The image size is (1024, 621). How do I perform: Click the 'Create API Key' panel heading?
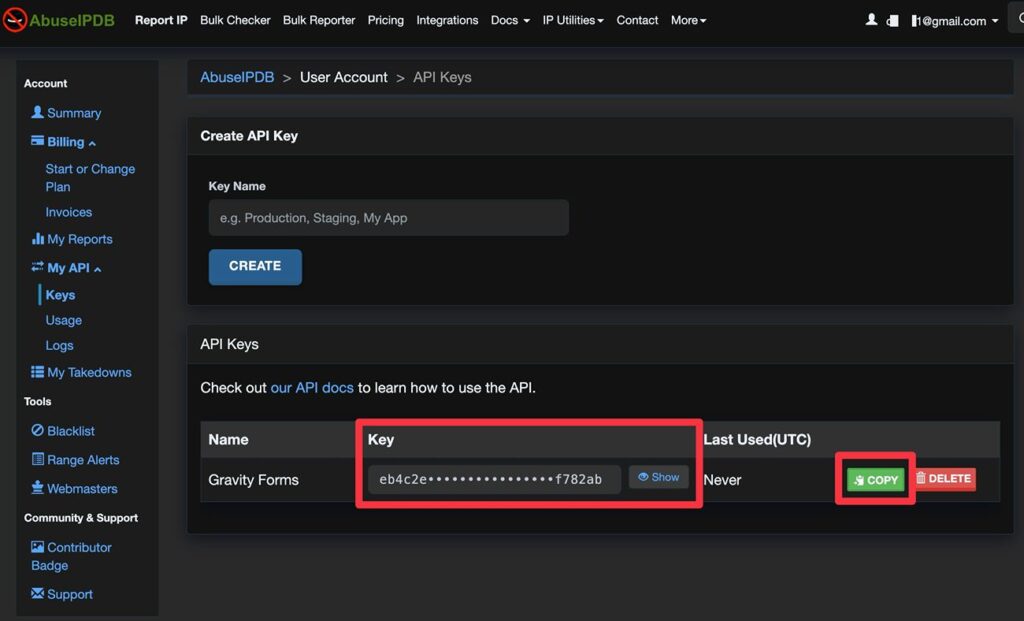(249, 136)
